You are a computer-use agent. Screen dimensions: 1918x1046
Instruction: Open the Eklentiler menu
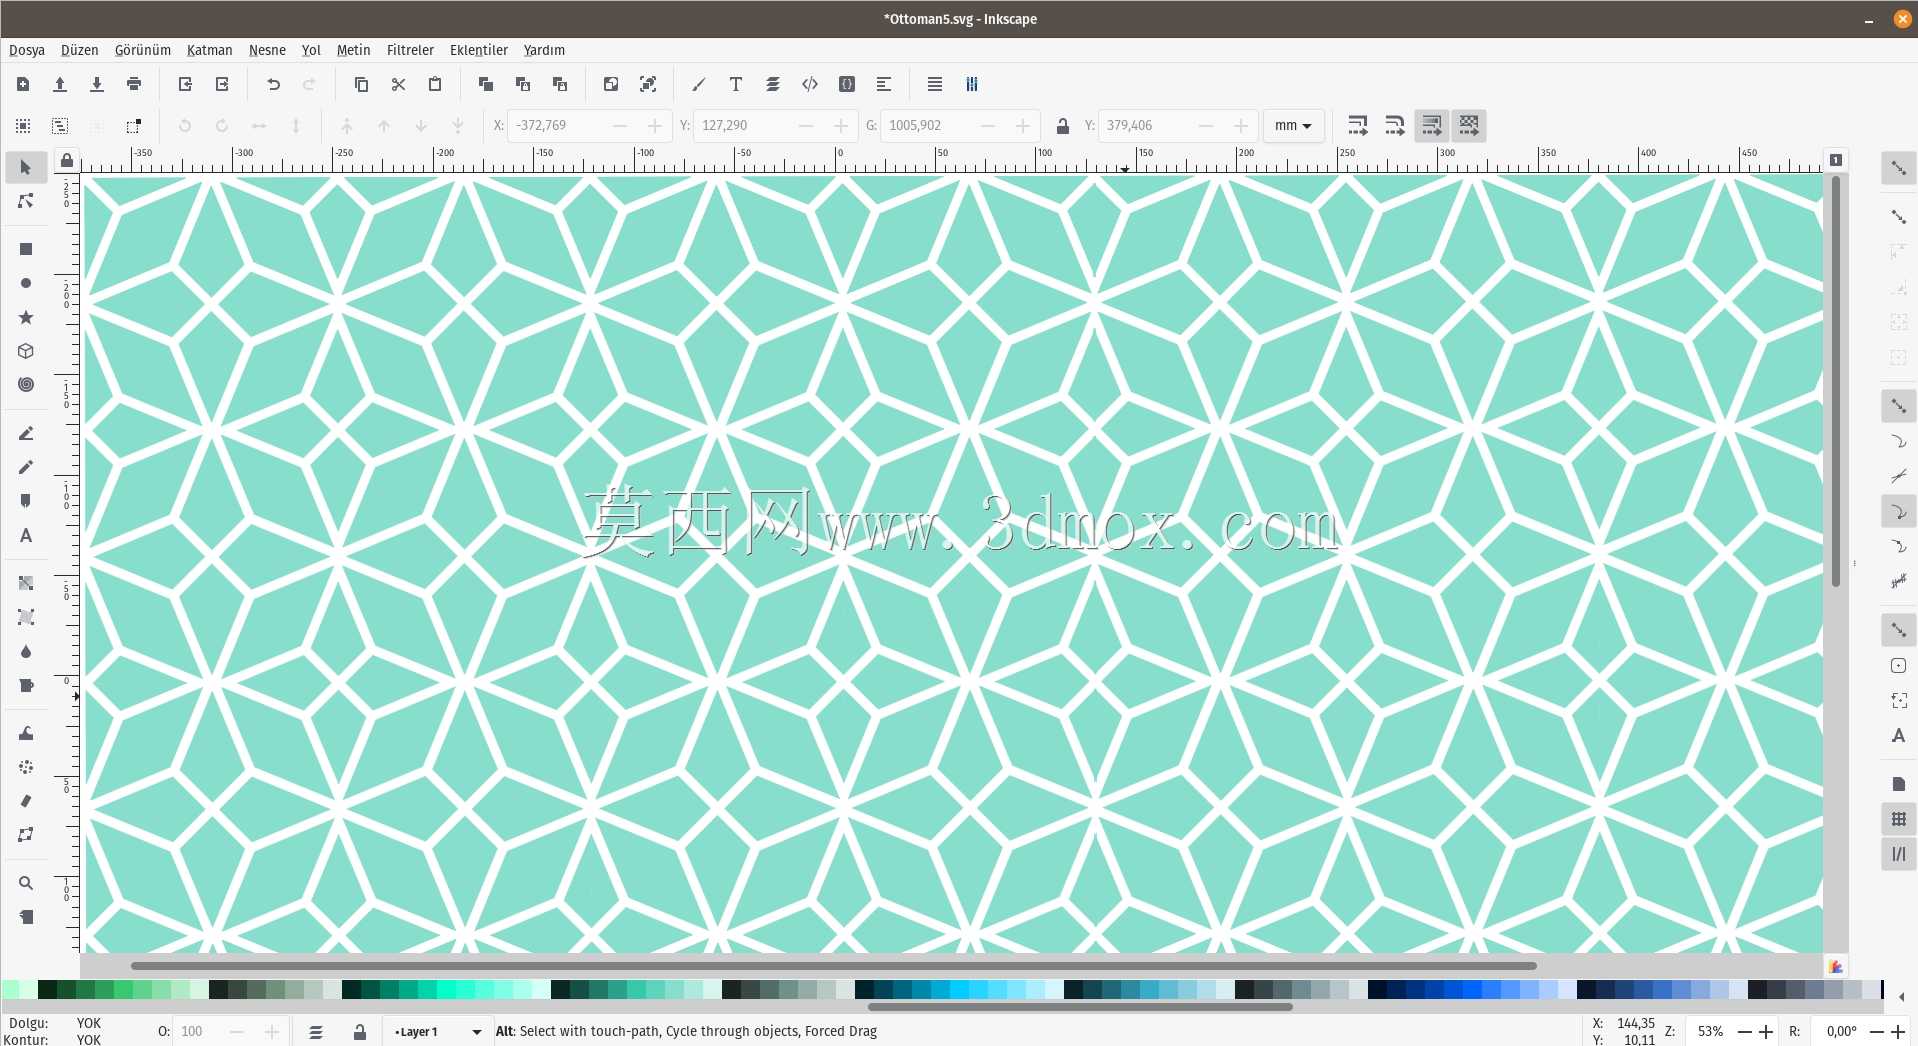479,50
